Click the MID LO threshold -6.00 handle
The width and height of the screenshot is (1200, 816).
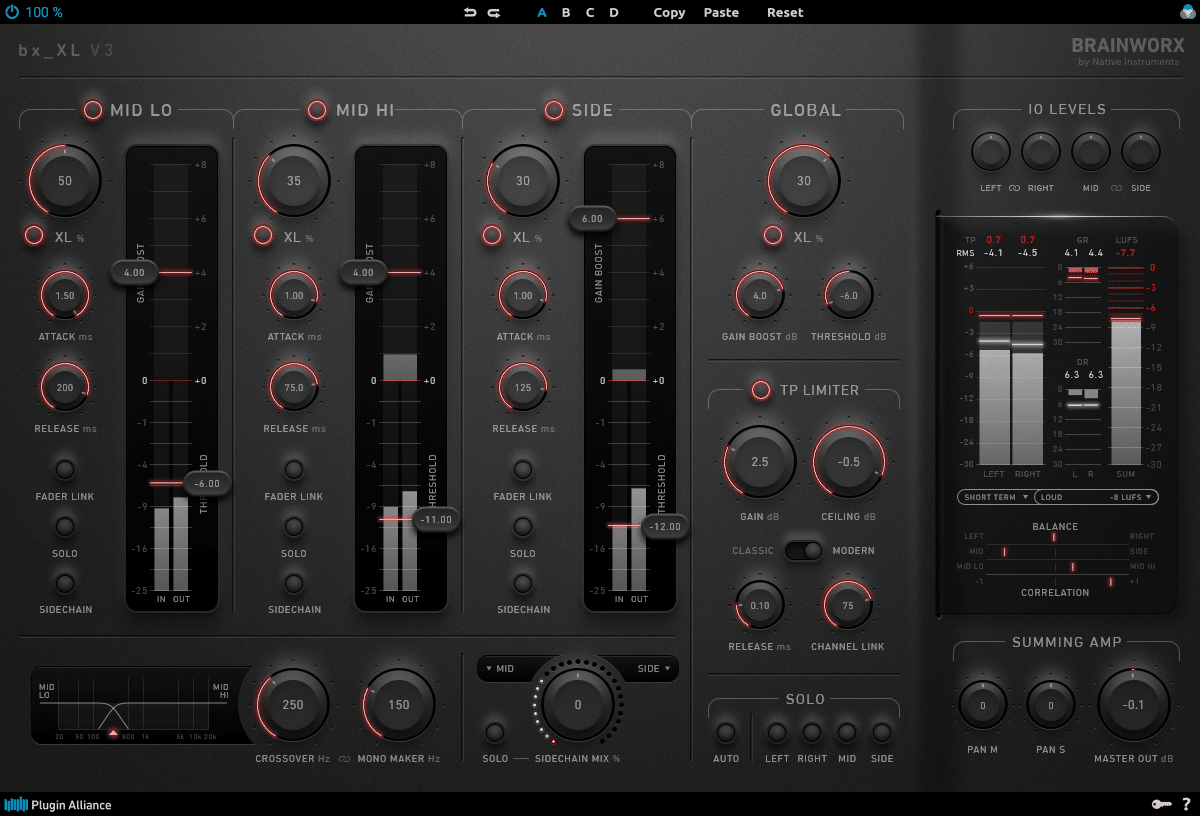[208, 482]
